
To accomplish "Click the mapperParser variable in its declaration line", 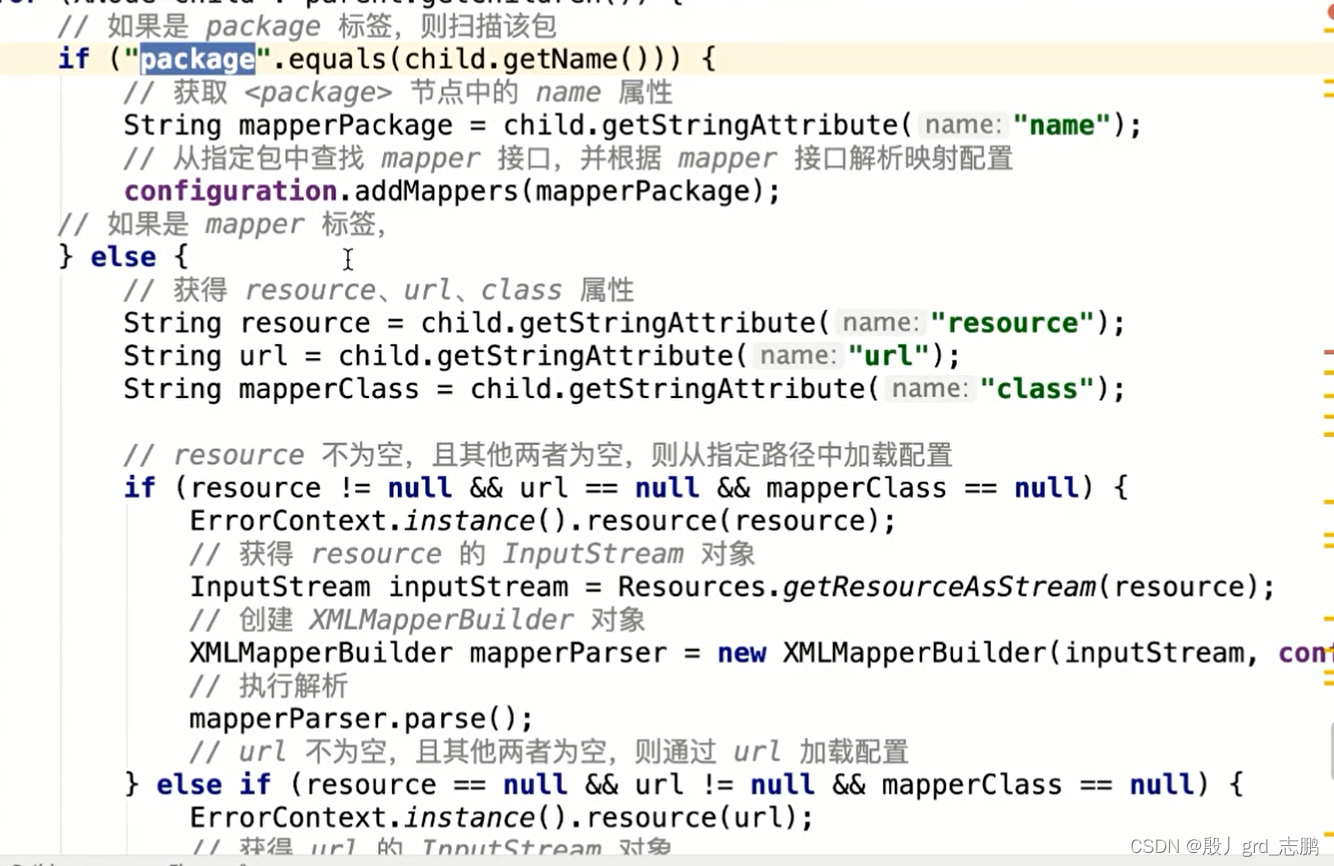I will [569, 653].
